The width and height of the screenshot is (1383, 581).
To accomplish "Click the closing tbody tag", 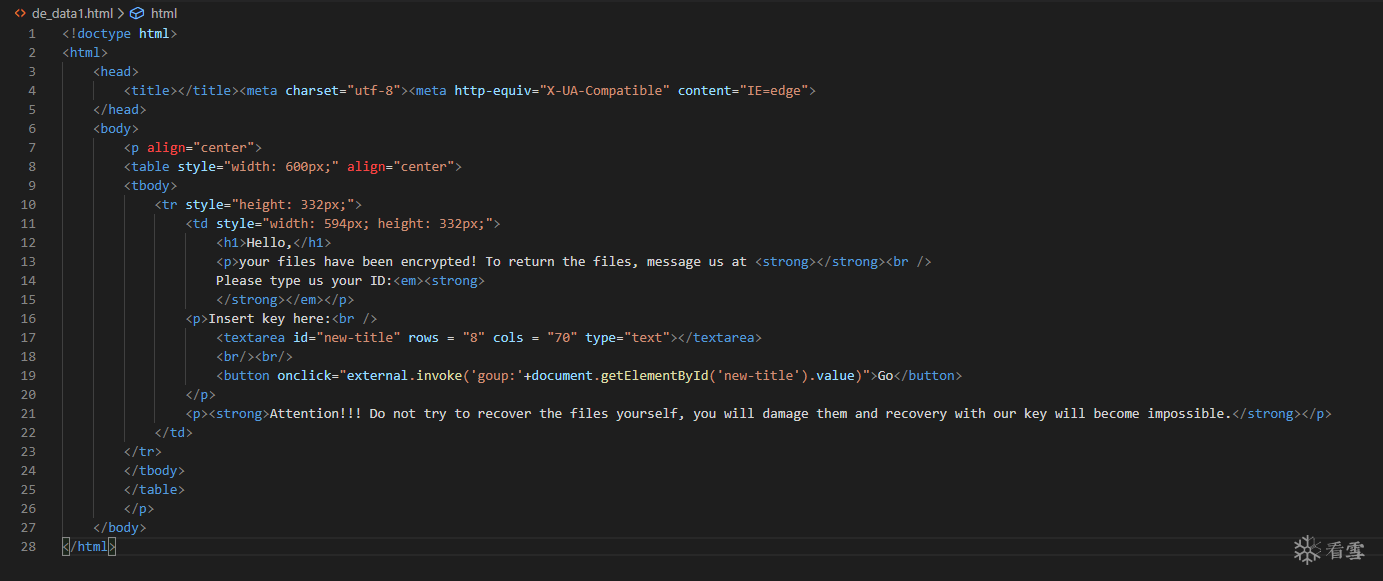I will (155, 470).
